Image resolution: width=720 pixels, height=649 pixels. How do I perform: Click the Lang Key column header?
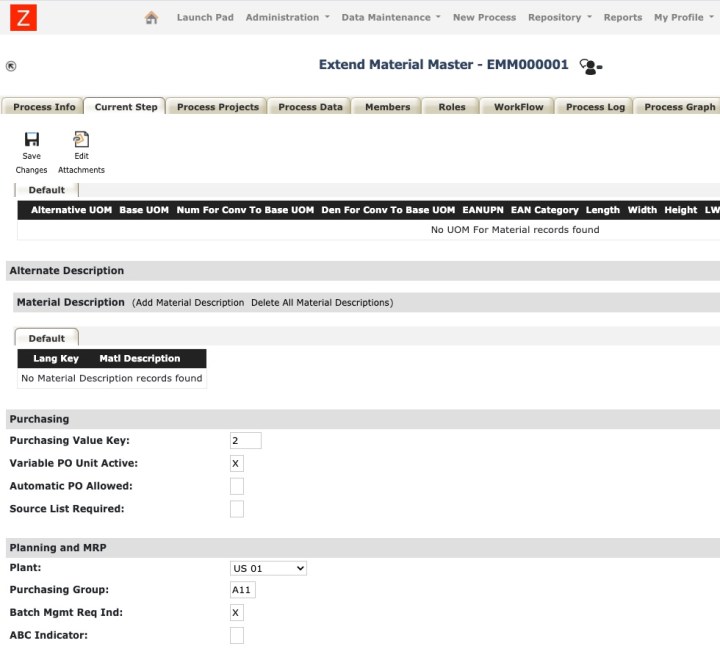point(56,358)
